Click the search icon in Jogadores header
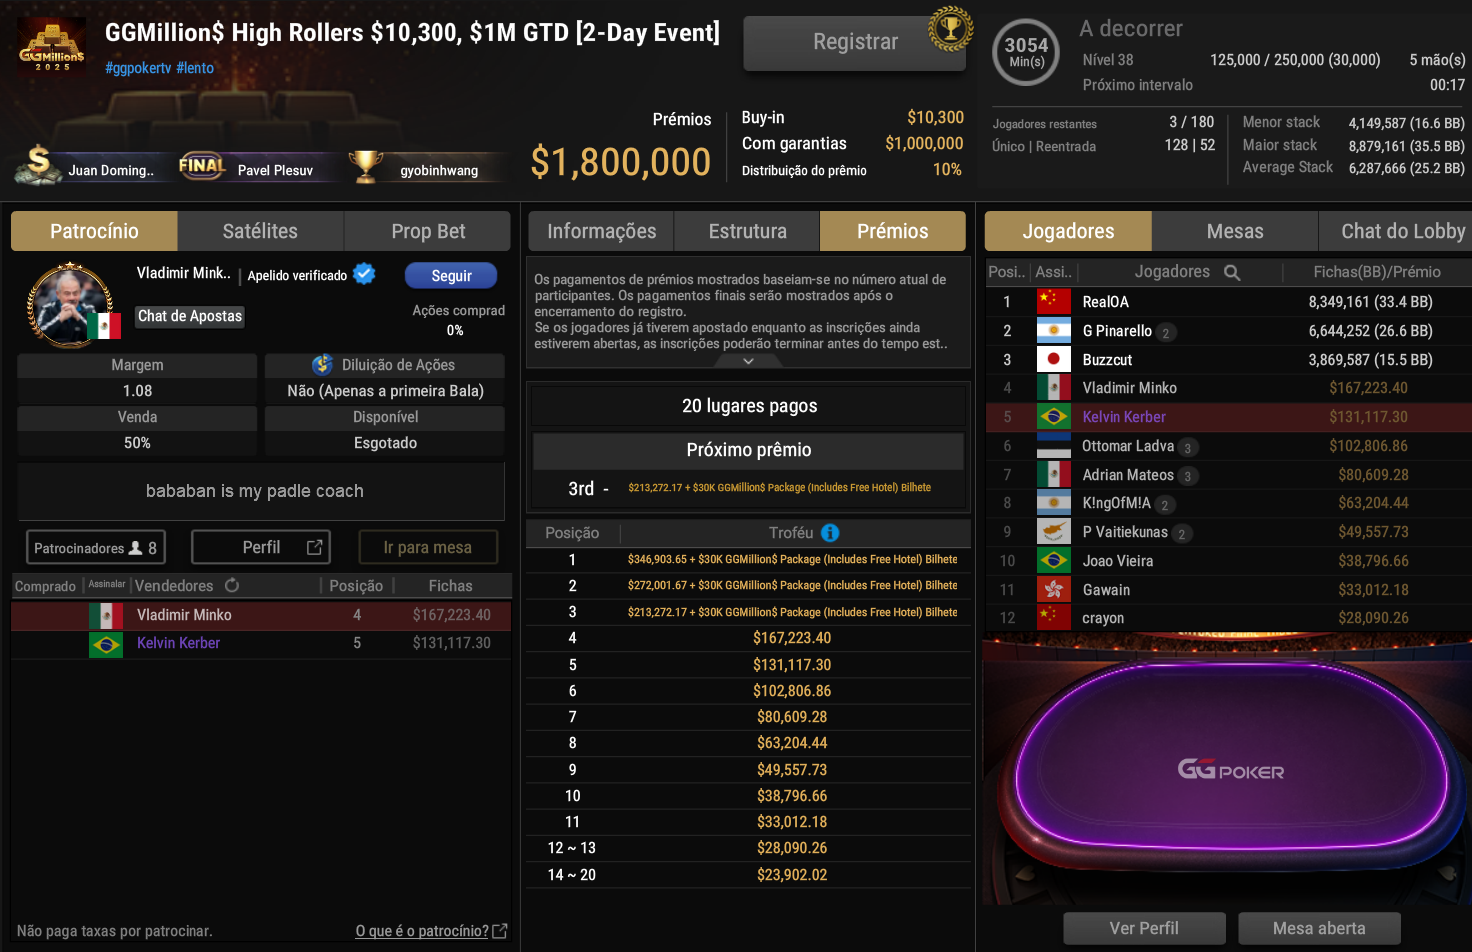The image size is (1472, 952). (1232, 272)
